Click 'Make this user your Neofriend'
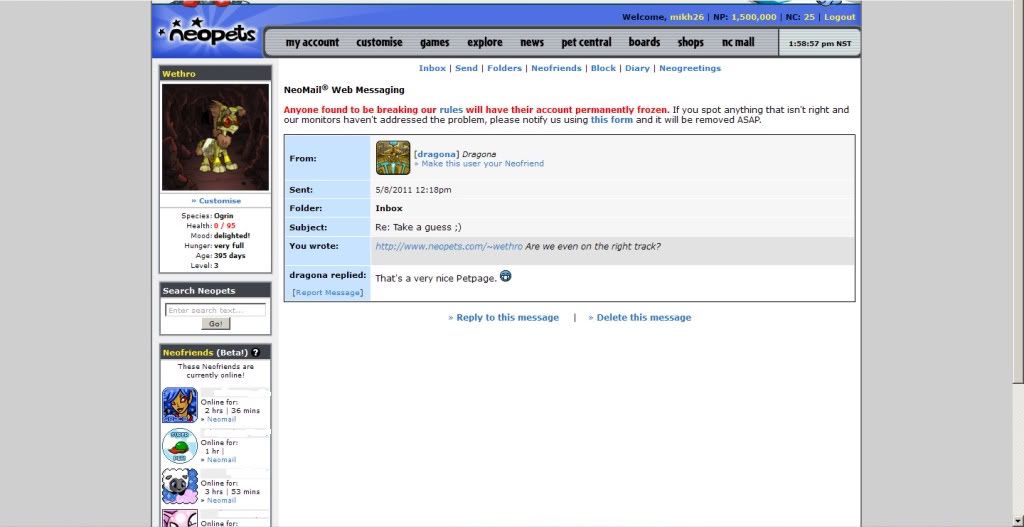This screenshot has height=527, width=1024. click(482, 163)
